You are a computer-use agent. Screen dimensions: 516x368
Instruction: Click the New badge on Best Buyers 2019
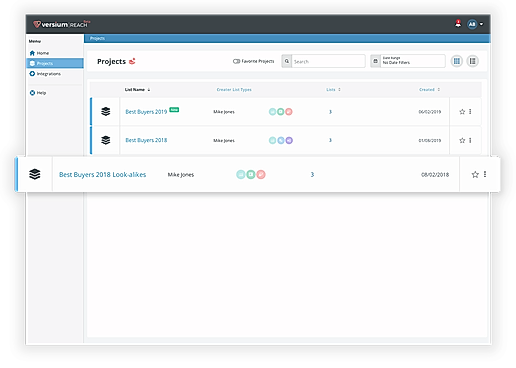[x=174, y=109]
